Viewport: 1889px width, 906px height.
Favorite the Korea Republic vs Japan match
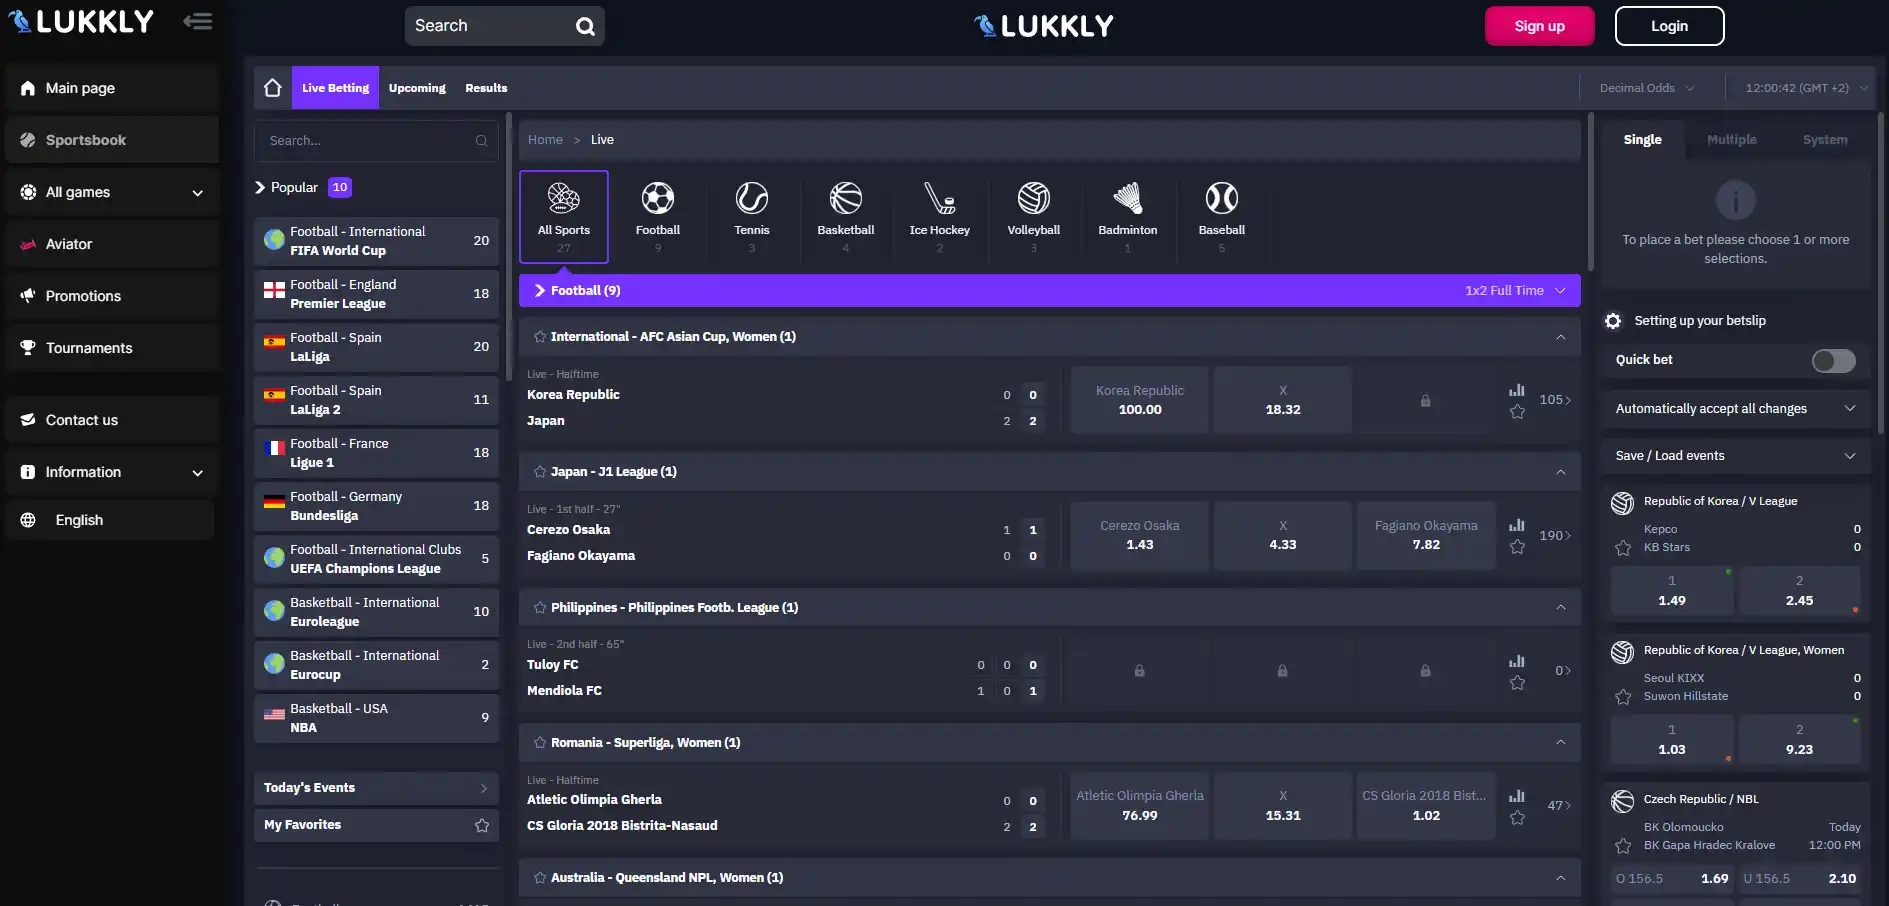[1517, 412]
